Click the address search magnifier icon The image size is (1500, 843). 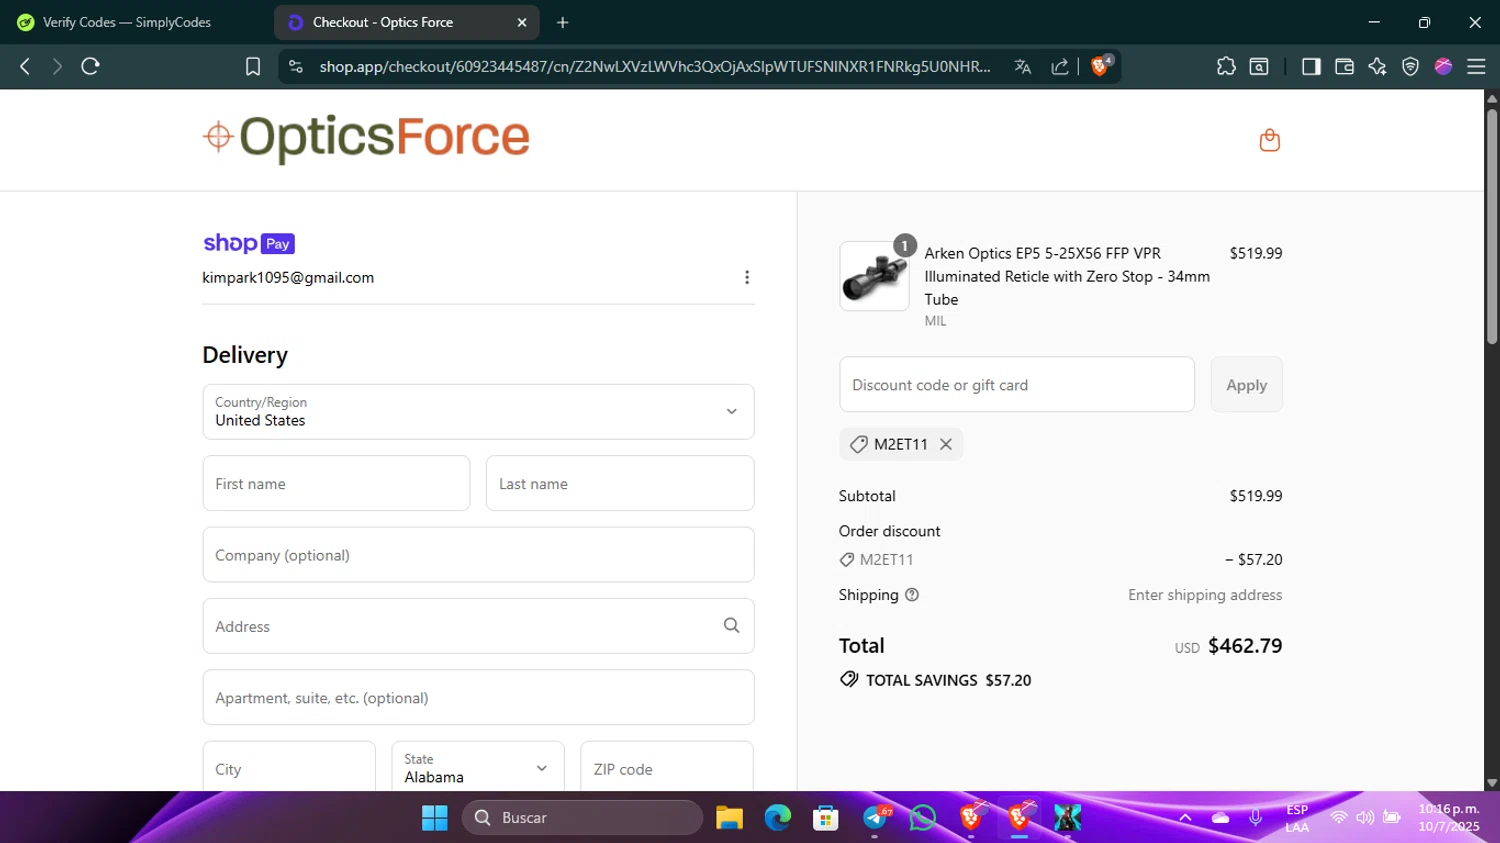click(x=732, y=625)
